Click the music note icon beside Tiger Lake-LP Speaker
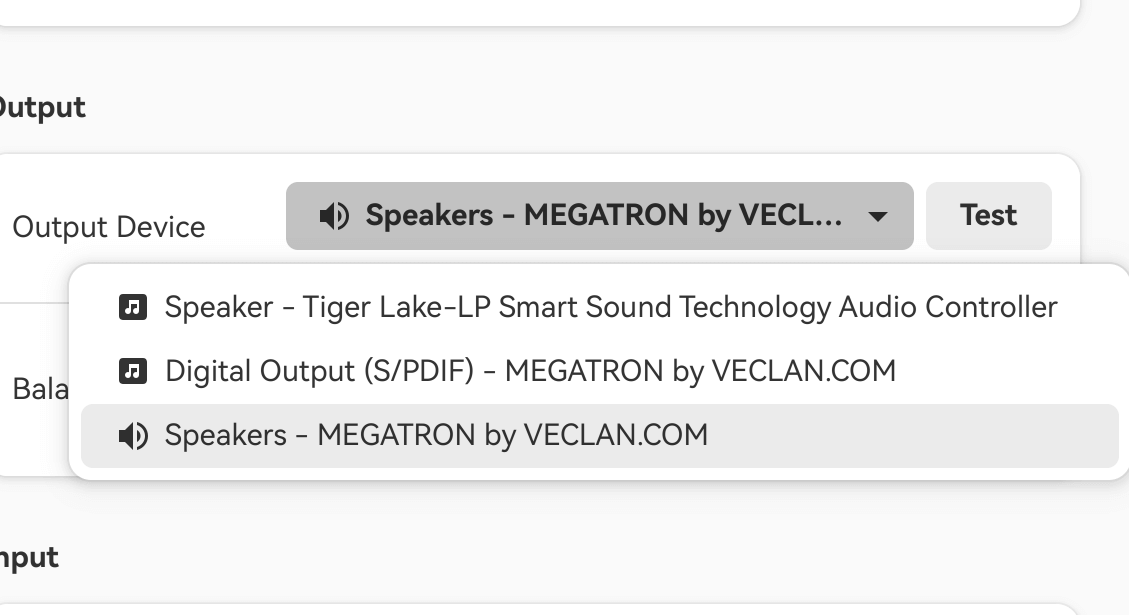This screenshot has width=1129, height=615. 133,307
